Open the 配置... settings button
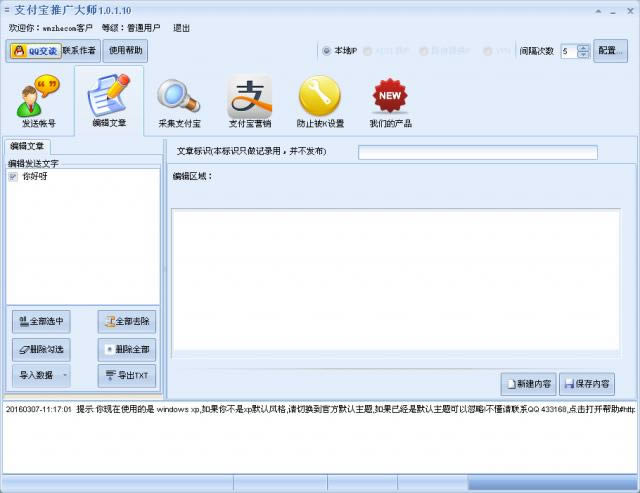Screen dimensions: 640x493 (610, 51)
